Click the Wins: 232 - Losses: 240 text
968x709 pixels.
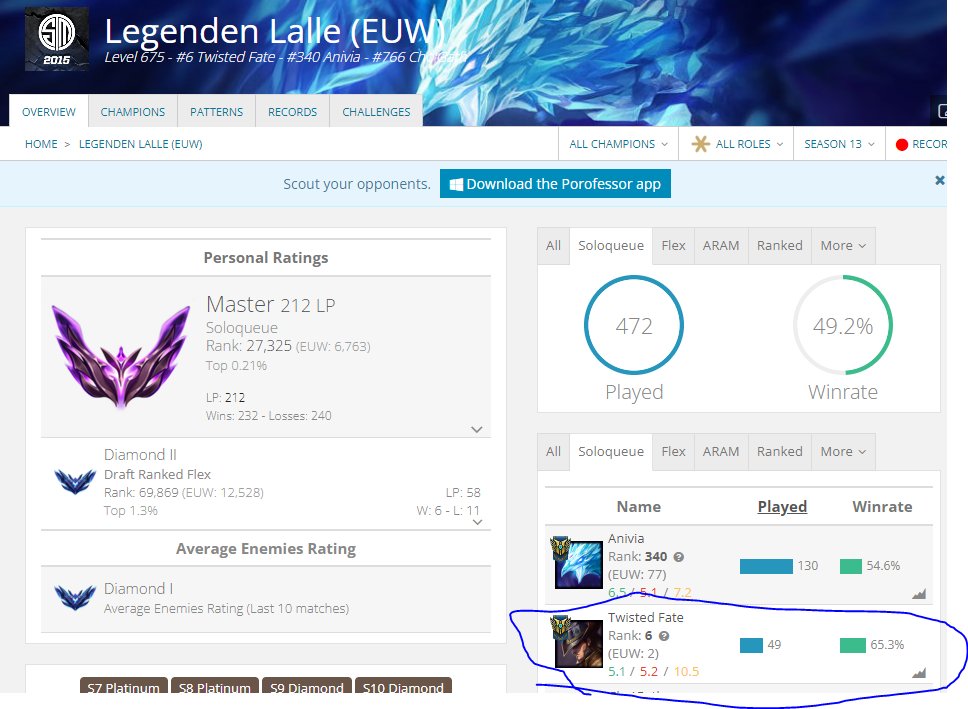click(269, 416)
